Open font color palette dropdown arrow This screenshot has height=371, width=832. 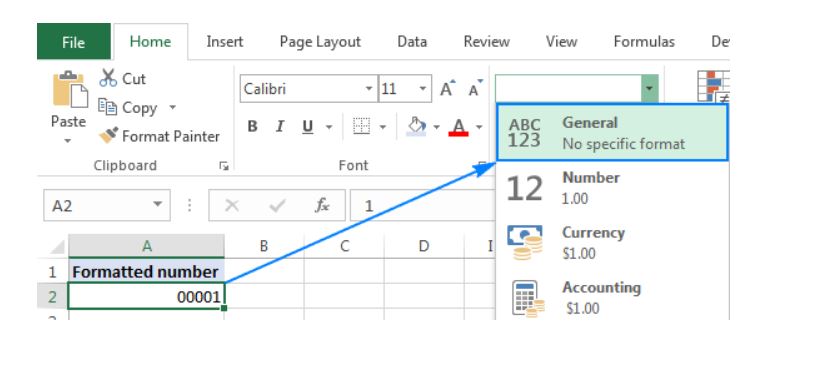point(479,127)
